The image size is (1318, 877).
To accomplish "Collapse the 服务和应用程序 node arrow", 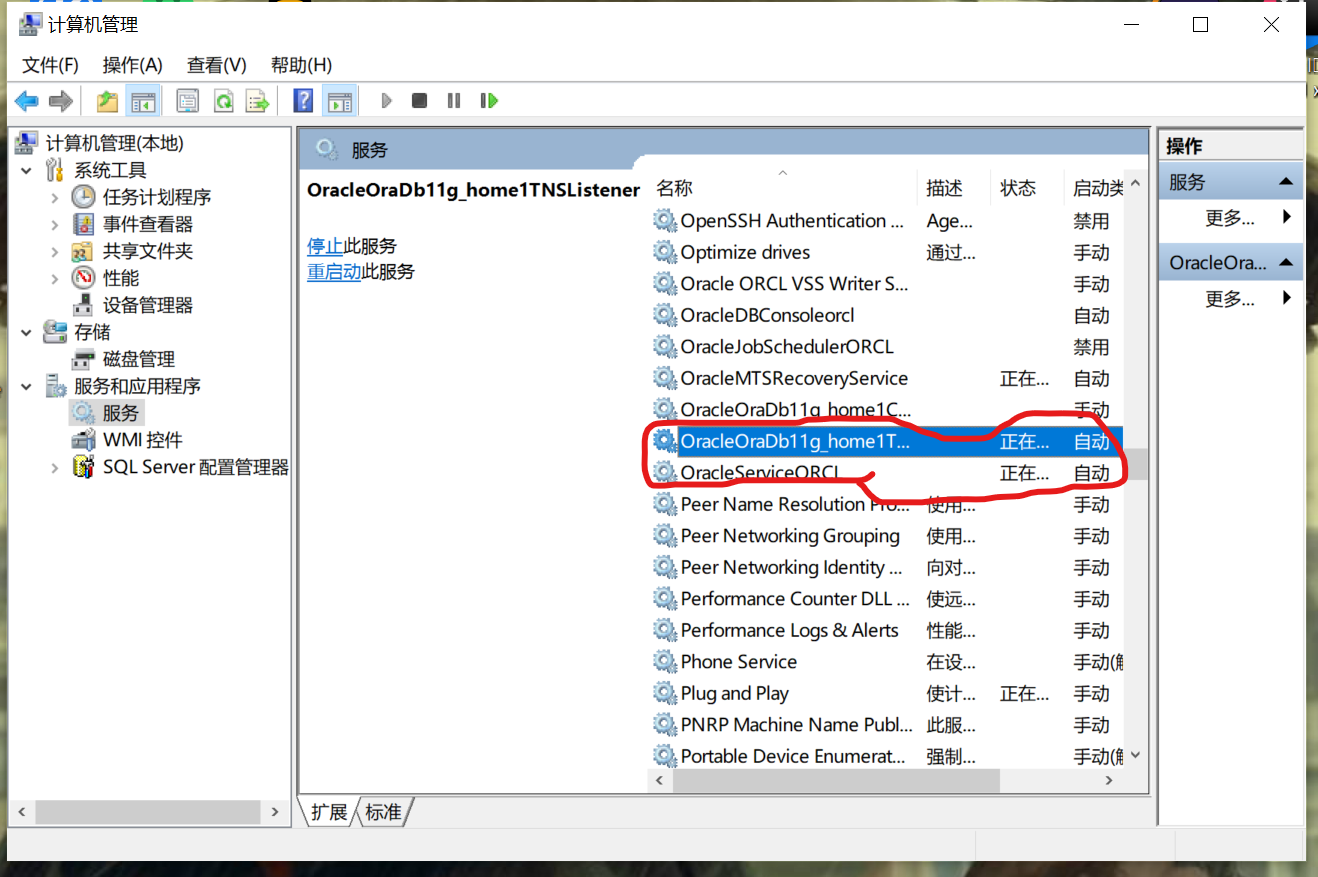I will pos(27,387).
